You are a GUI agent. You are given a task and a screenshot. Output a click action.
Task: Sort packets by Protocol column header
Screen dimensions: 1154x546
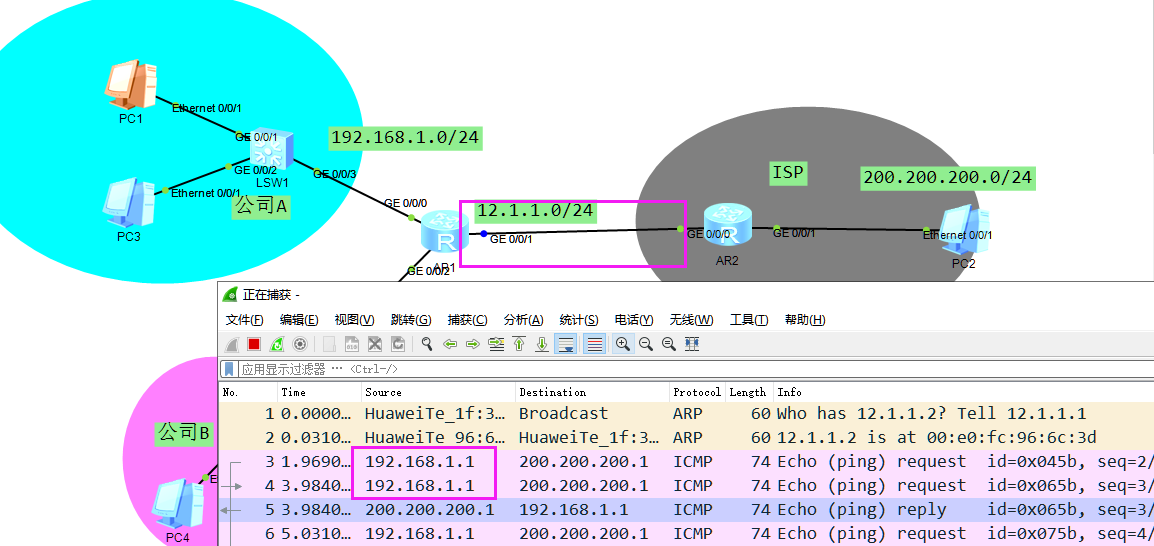[x=697, y=392]
